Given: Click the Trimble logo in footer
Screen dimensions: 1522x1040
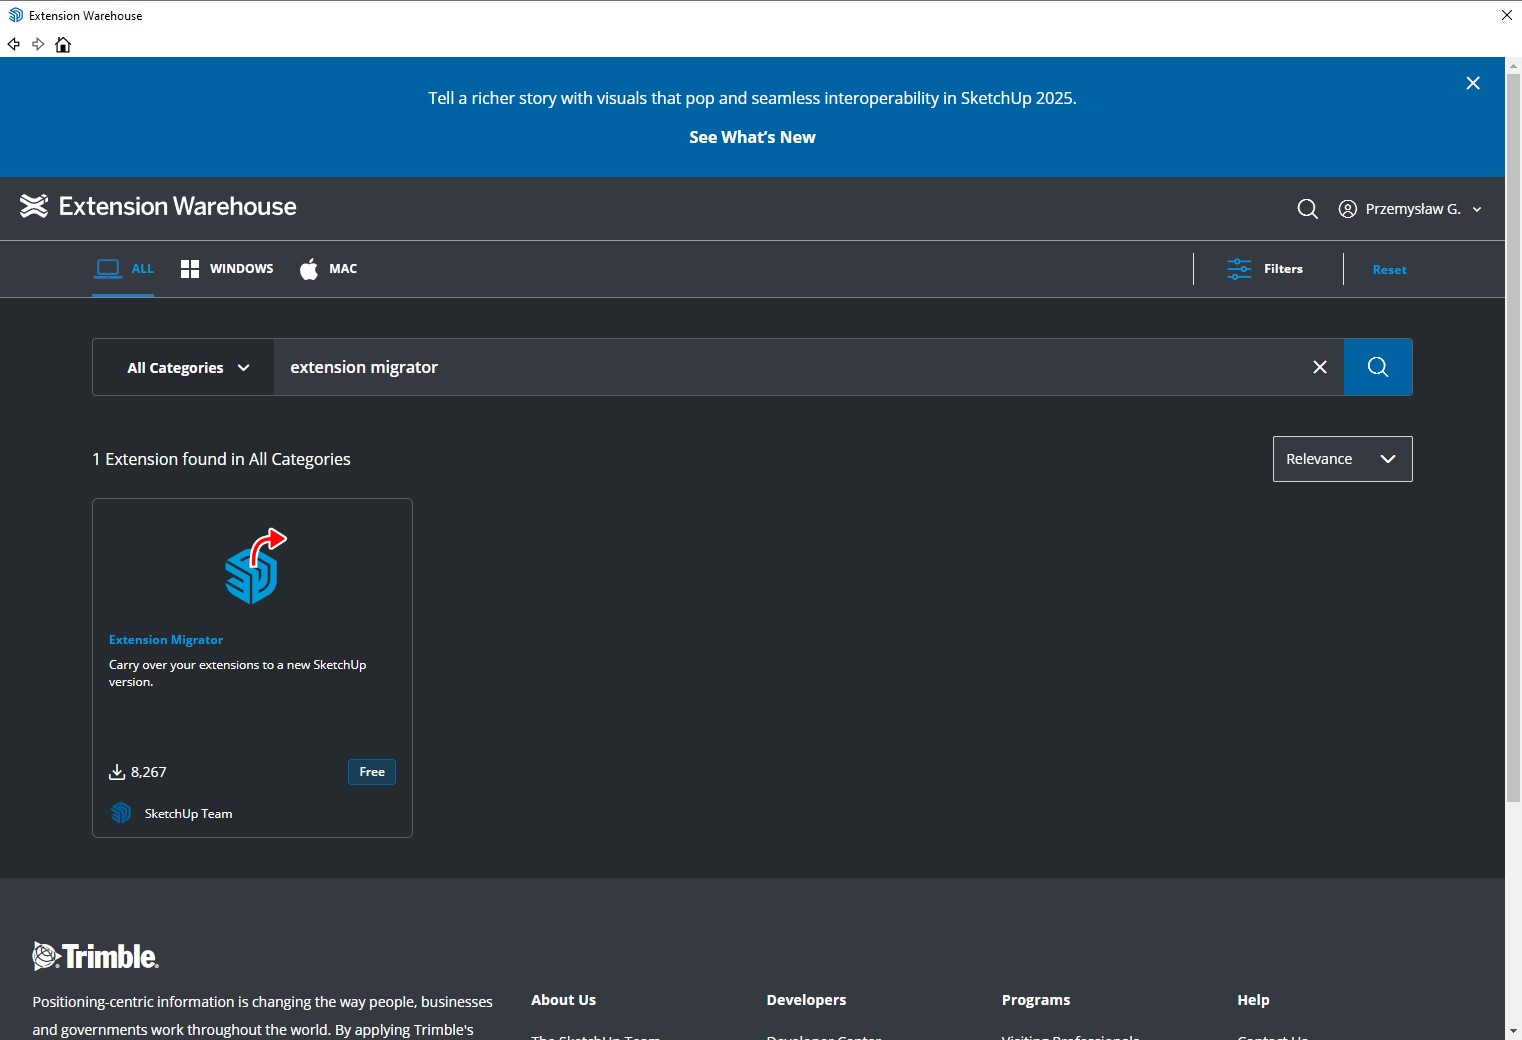Looking at the screenshot, I should (96, 956).
